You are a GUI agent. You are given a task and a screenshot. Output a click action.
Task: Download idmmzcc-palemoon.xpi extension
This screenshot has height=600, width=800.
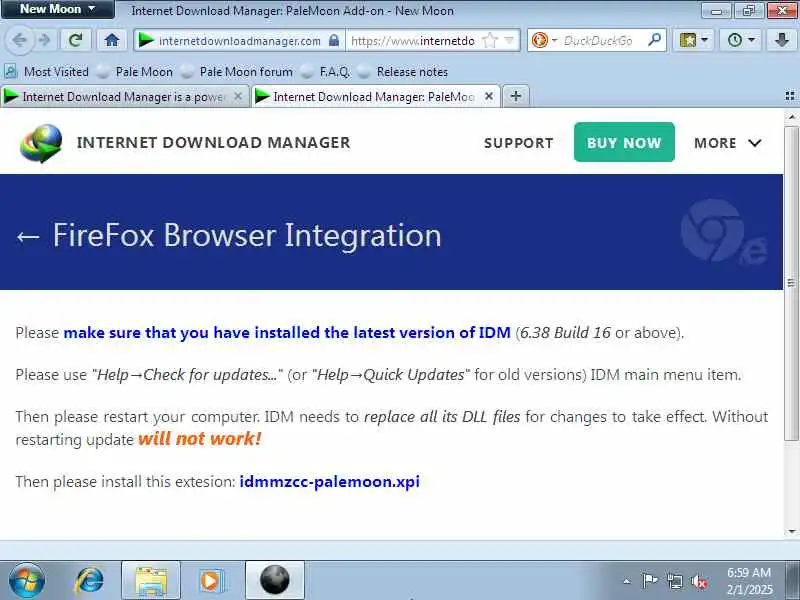[x=330, y=482]
